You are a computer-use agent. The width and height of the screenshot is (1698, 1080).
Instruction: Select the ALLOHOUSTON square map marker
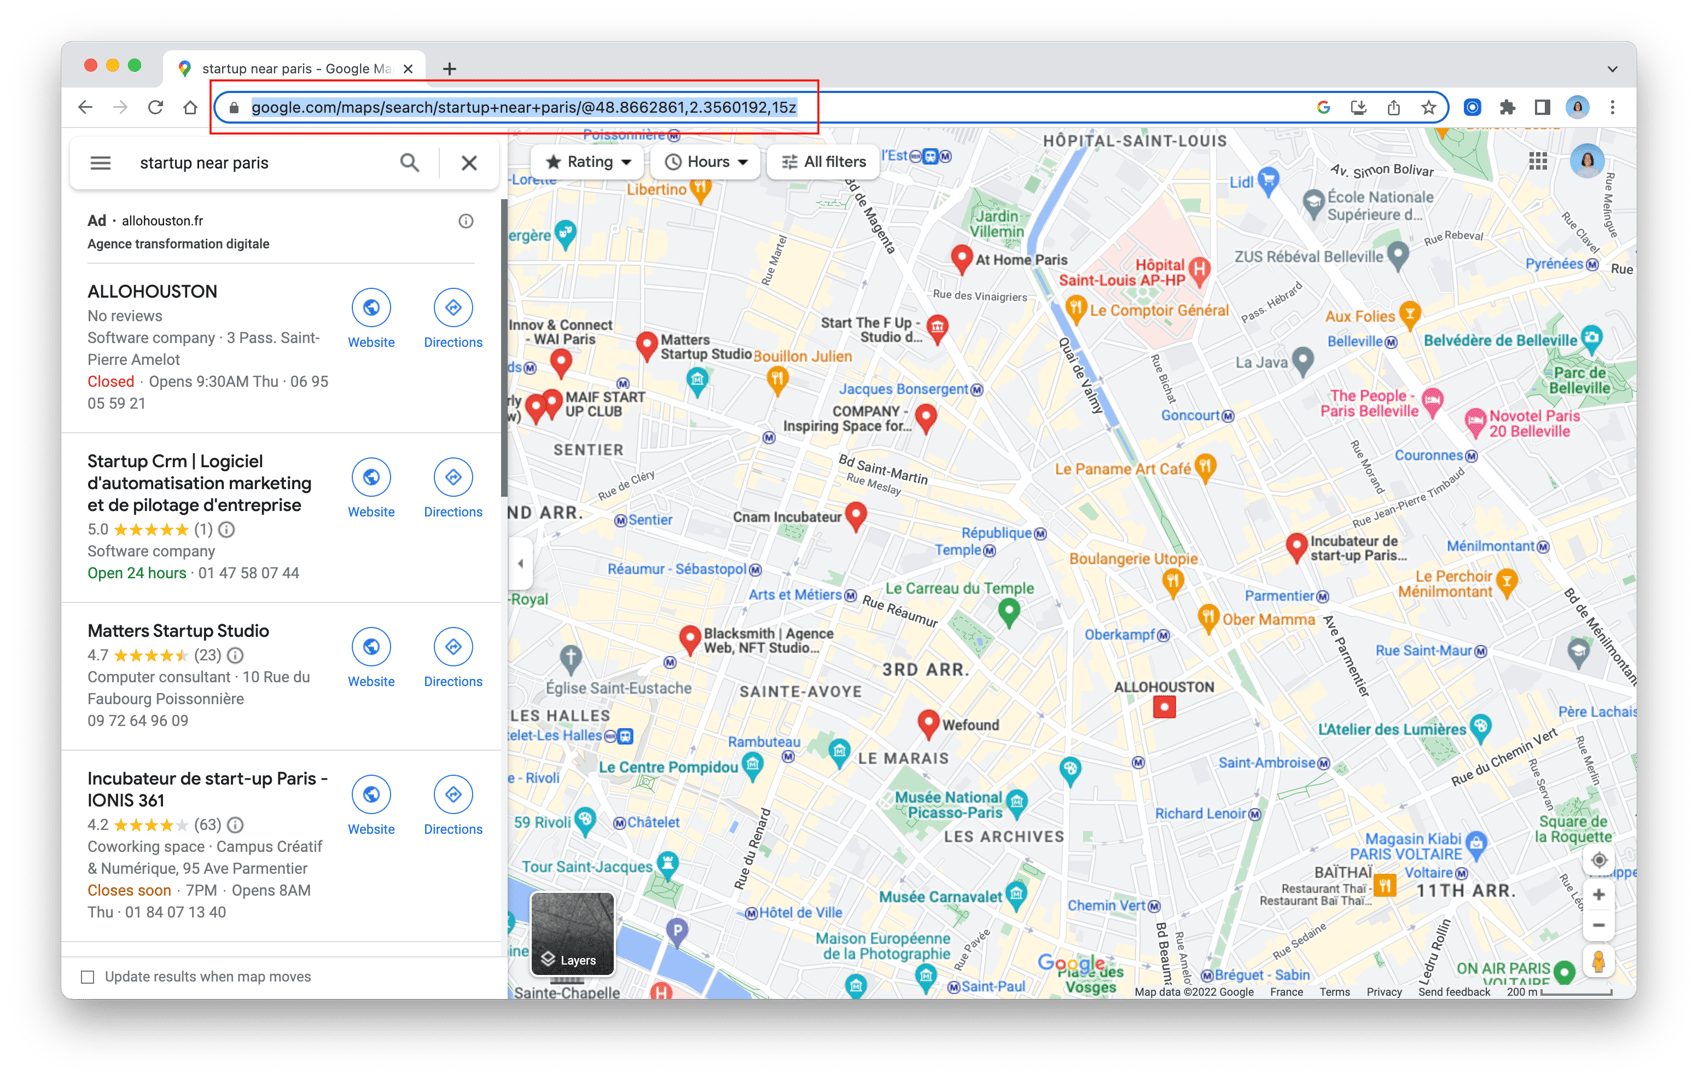pos(1164,708)
